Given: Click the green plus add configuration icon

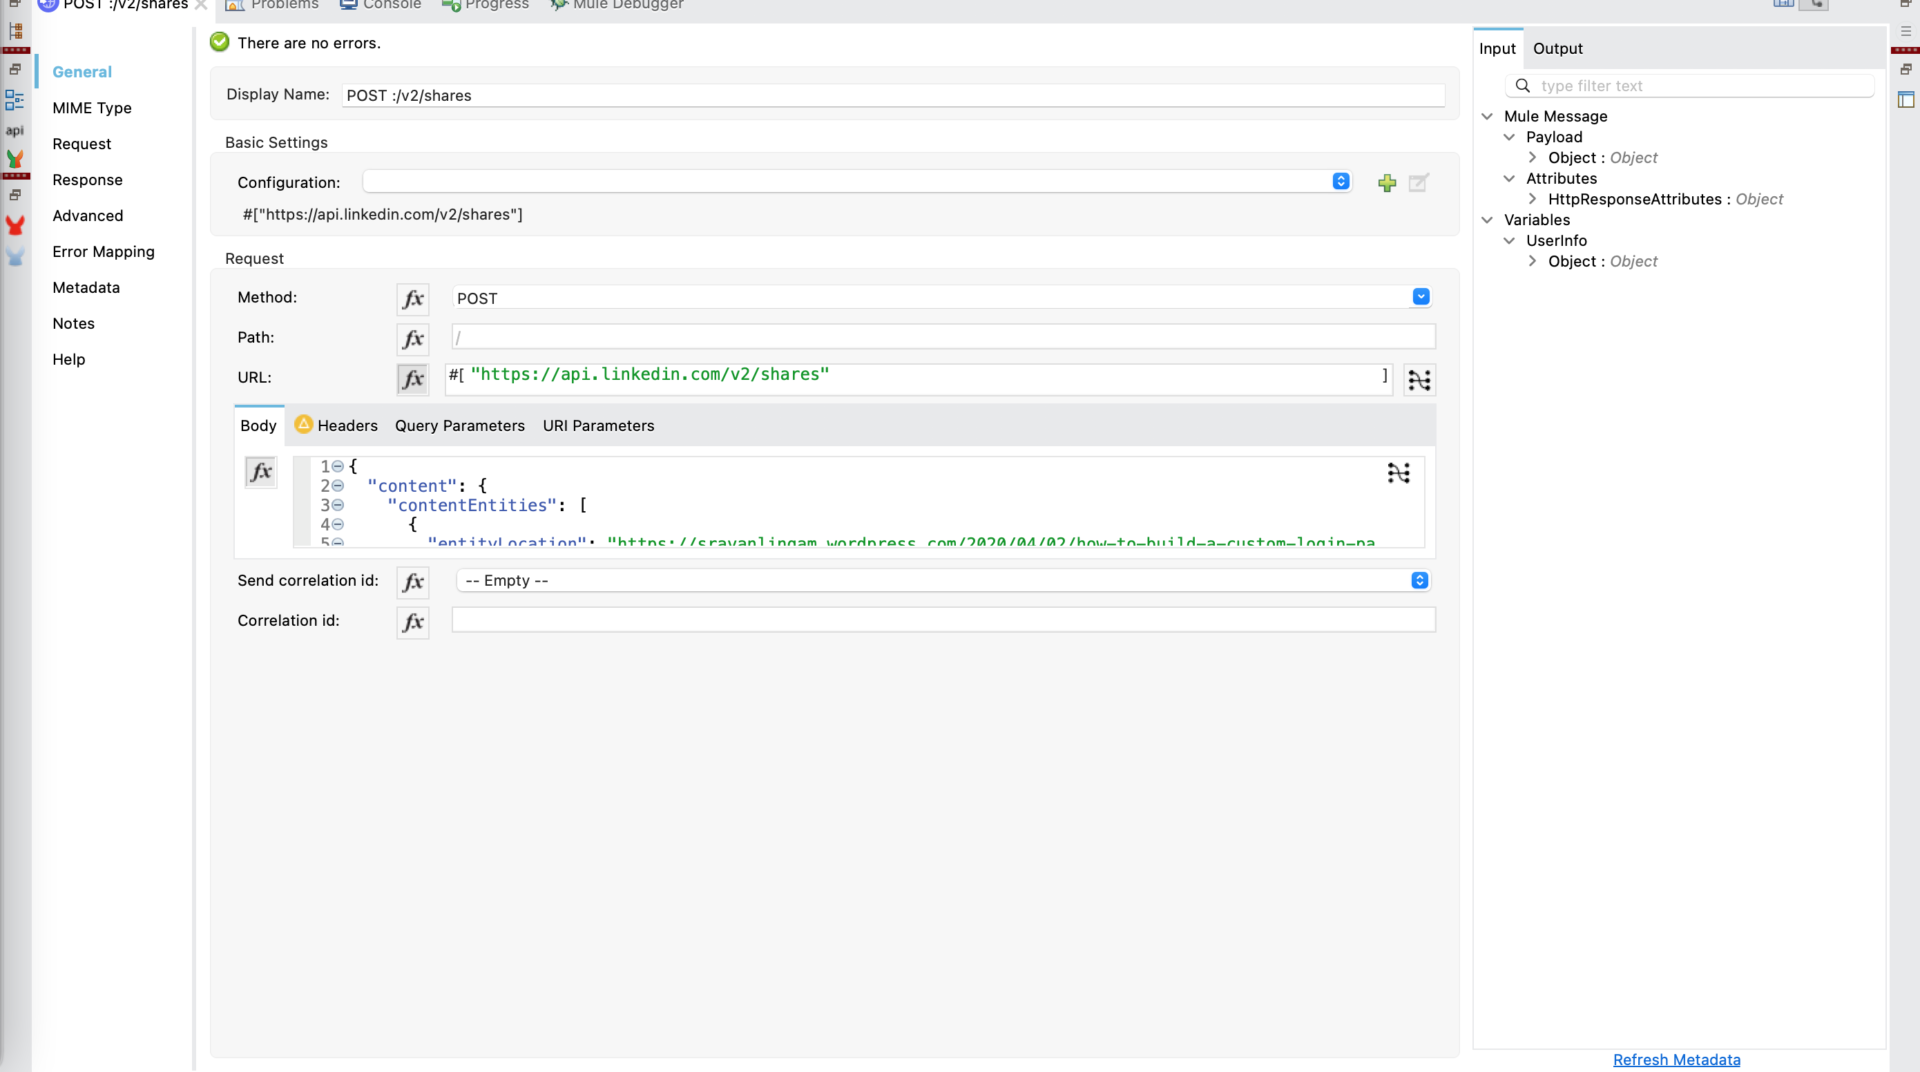Looking at the screenshot, I should pos(1387,183).
